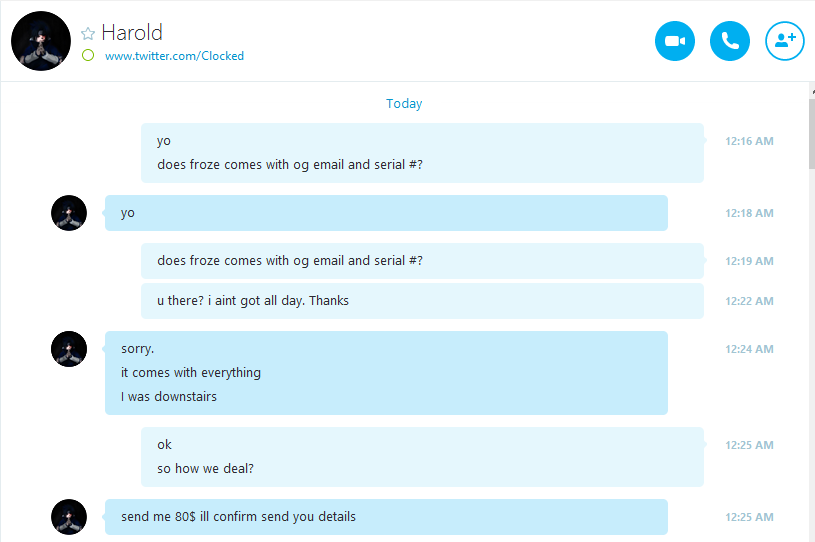Click the 12:16 AM timestamp
The image size is (815, 542).
click(x=749, y=141)
